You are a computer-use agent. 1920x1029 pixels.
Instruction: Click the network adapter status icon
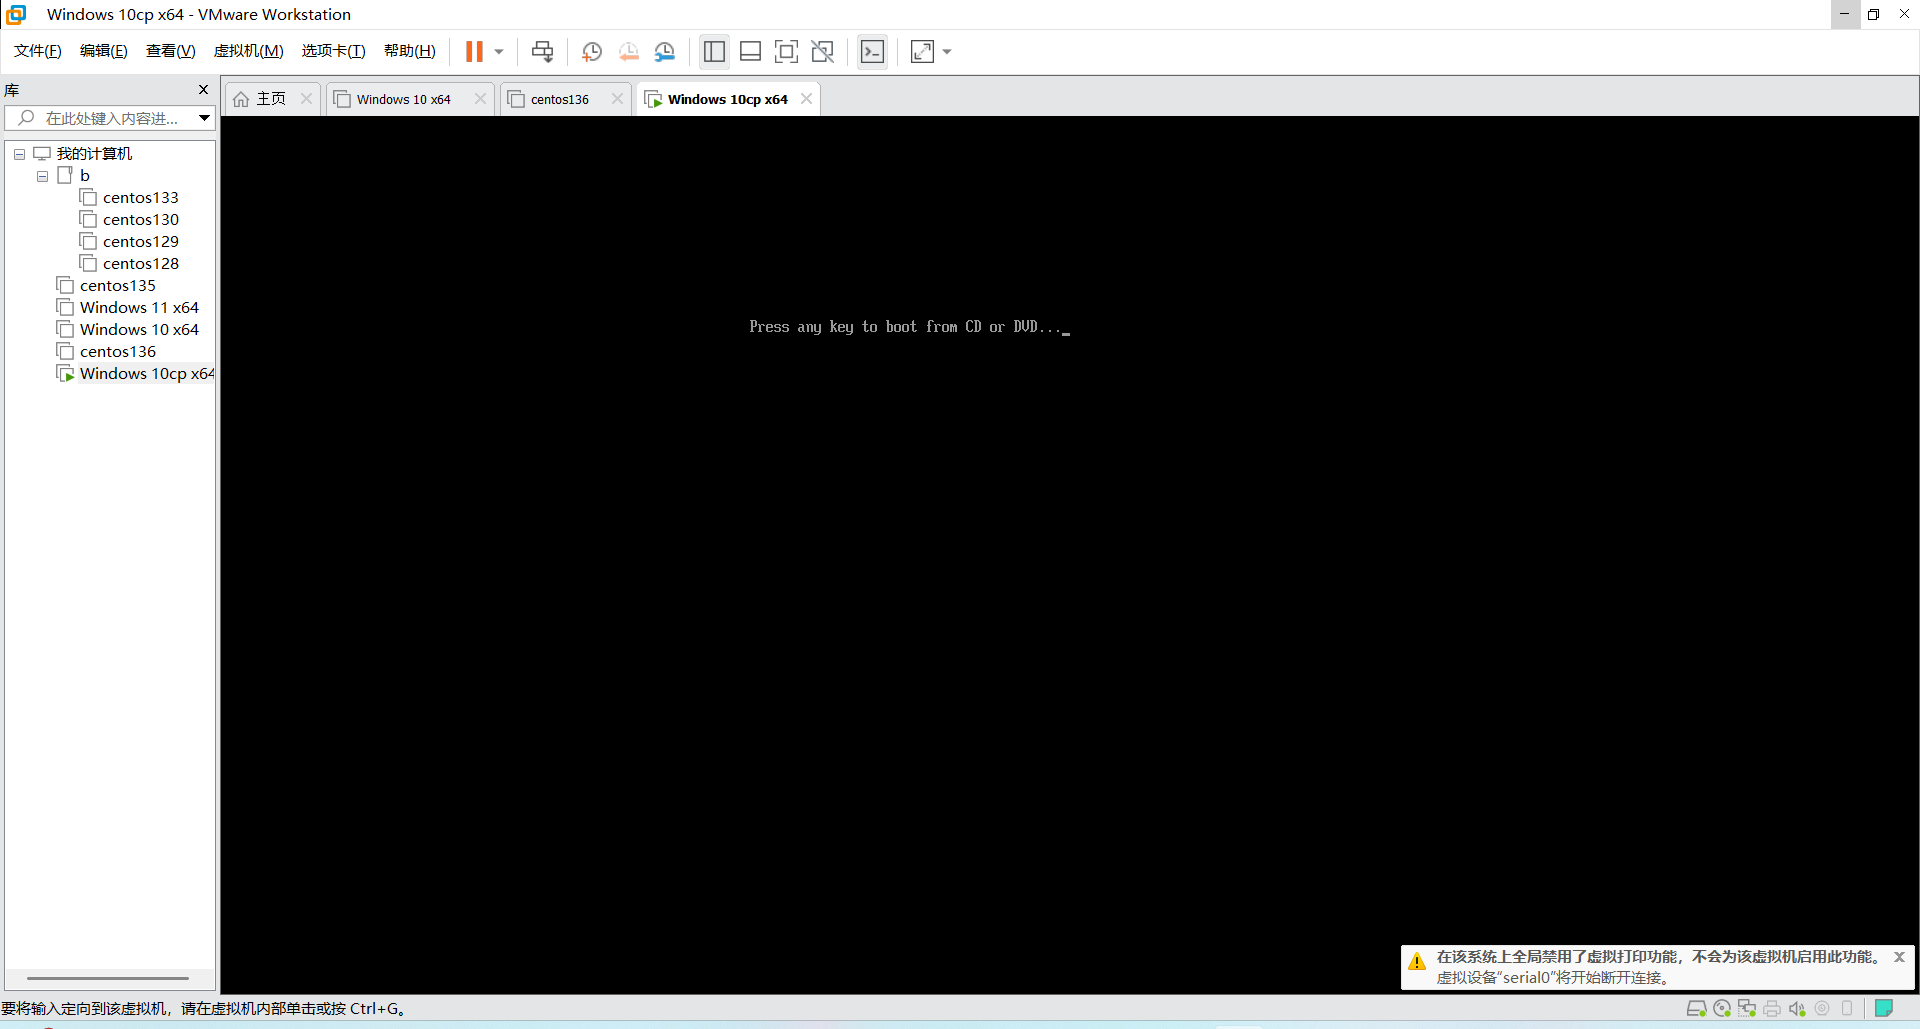[x=1747, y=1008]
